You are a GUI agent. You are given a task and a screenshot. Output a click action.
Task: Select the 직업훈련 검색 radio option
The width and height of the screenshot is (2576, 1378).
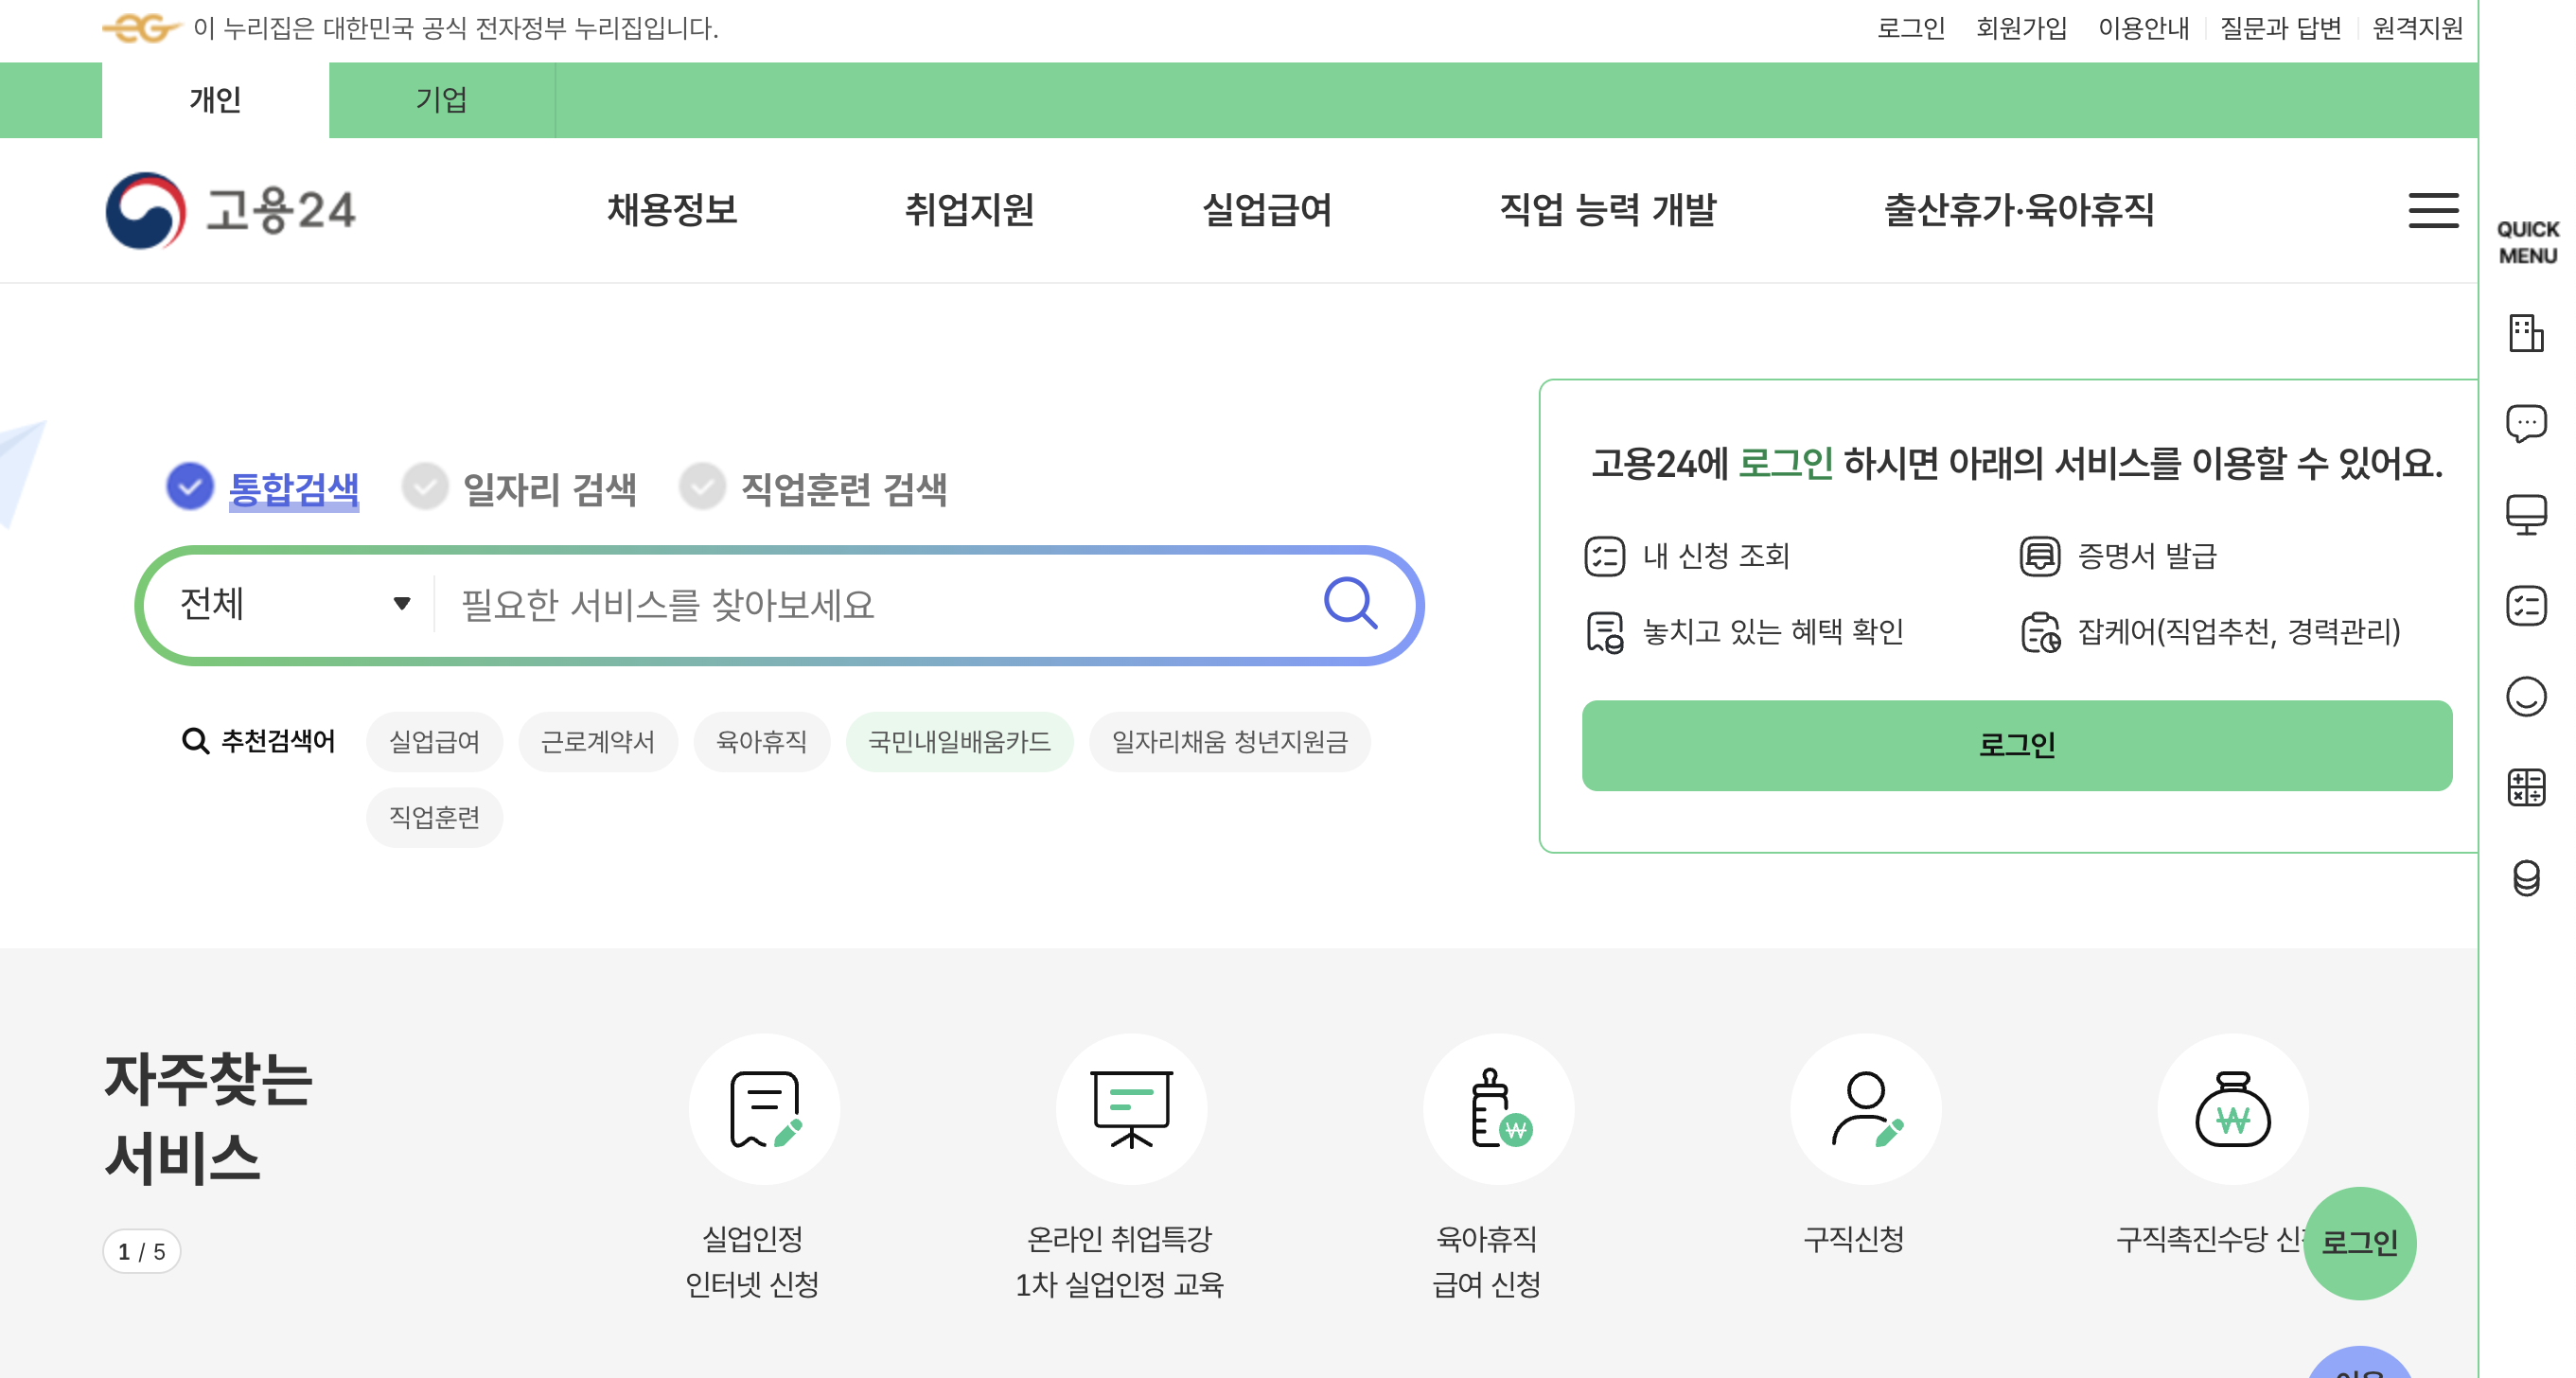tap(702, 487)
